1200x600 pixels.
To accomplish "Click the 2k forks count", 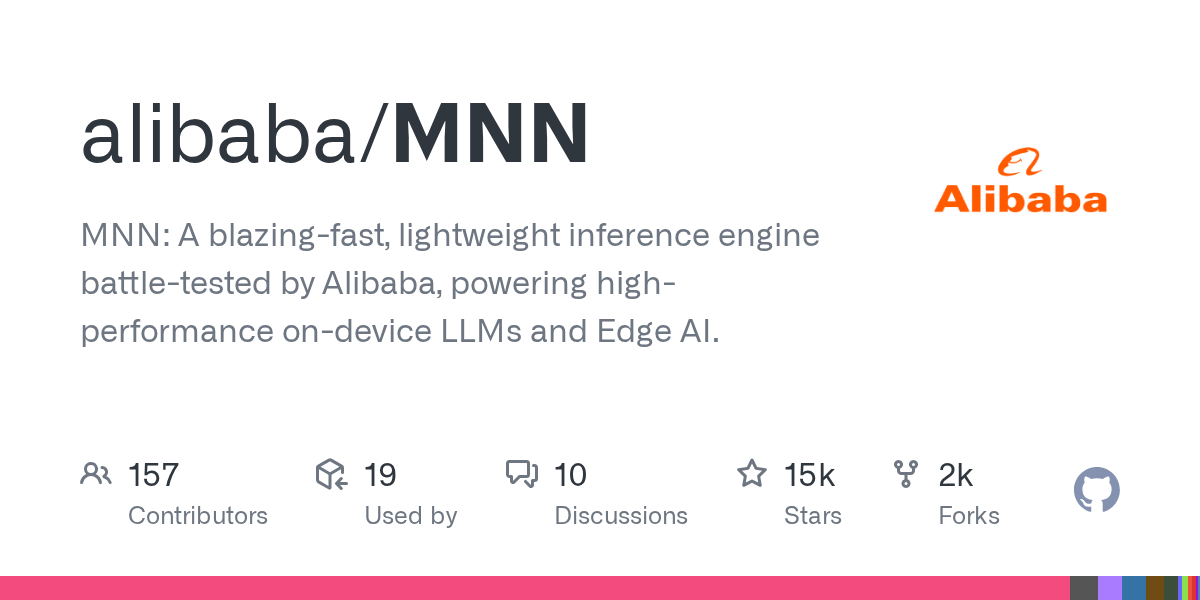I will tap(955, 474).
